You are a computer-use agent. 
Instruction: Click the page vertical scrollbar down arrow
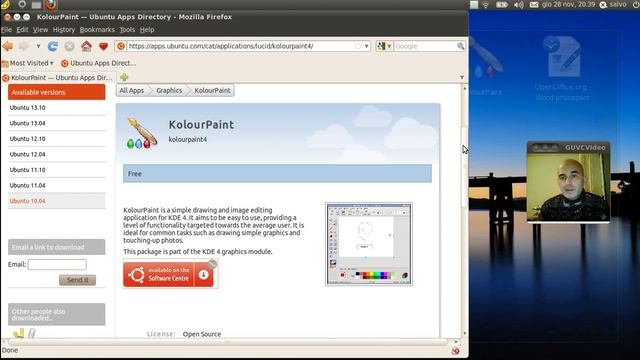click(x=464, y=333)
